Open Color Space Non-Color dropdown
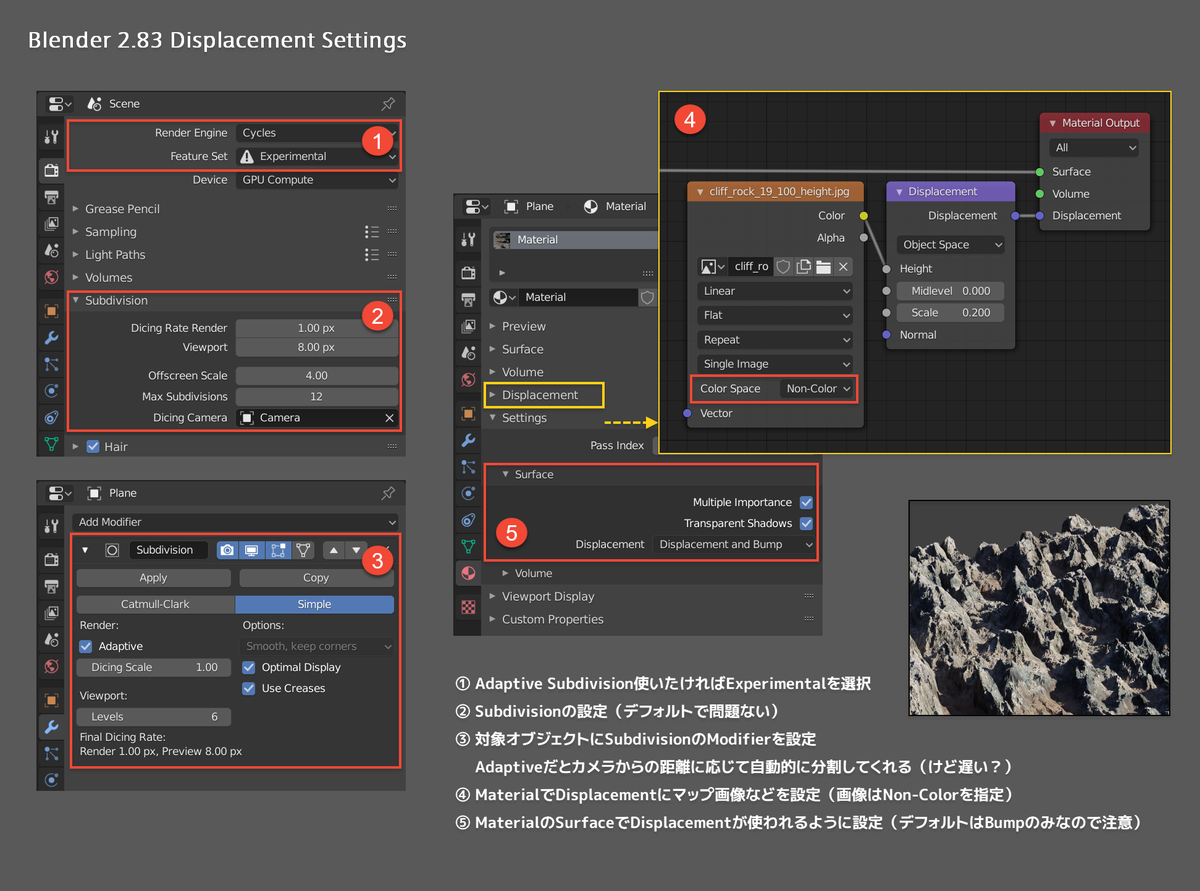The height and width of the screenshot is (891, 1200). coord(818,388)
